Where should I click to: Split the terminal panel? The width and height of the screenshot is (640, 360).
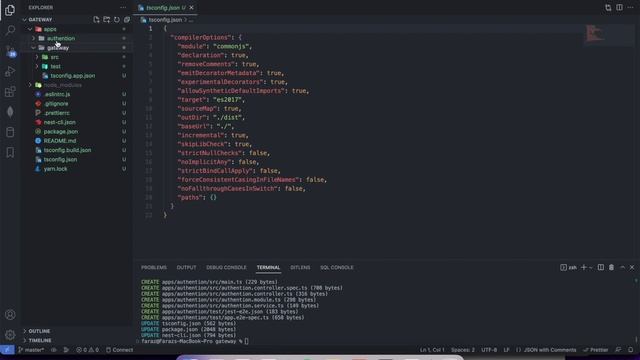pyautogui.click(x=601, y=267)
